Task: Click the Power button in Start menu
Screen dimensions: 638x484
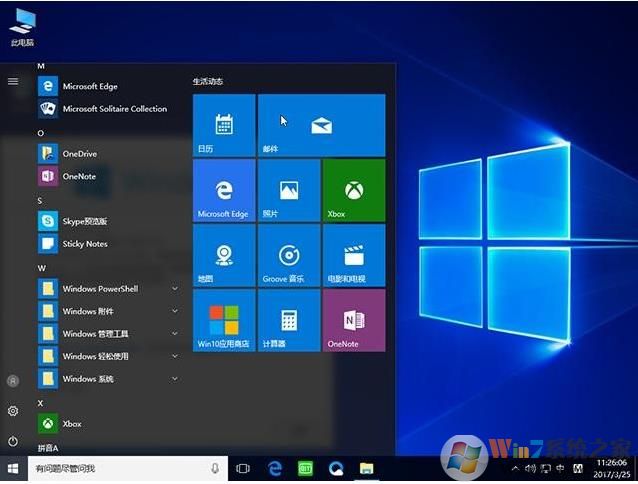Action: coord(13,441)
